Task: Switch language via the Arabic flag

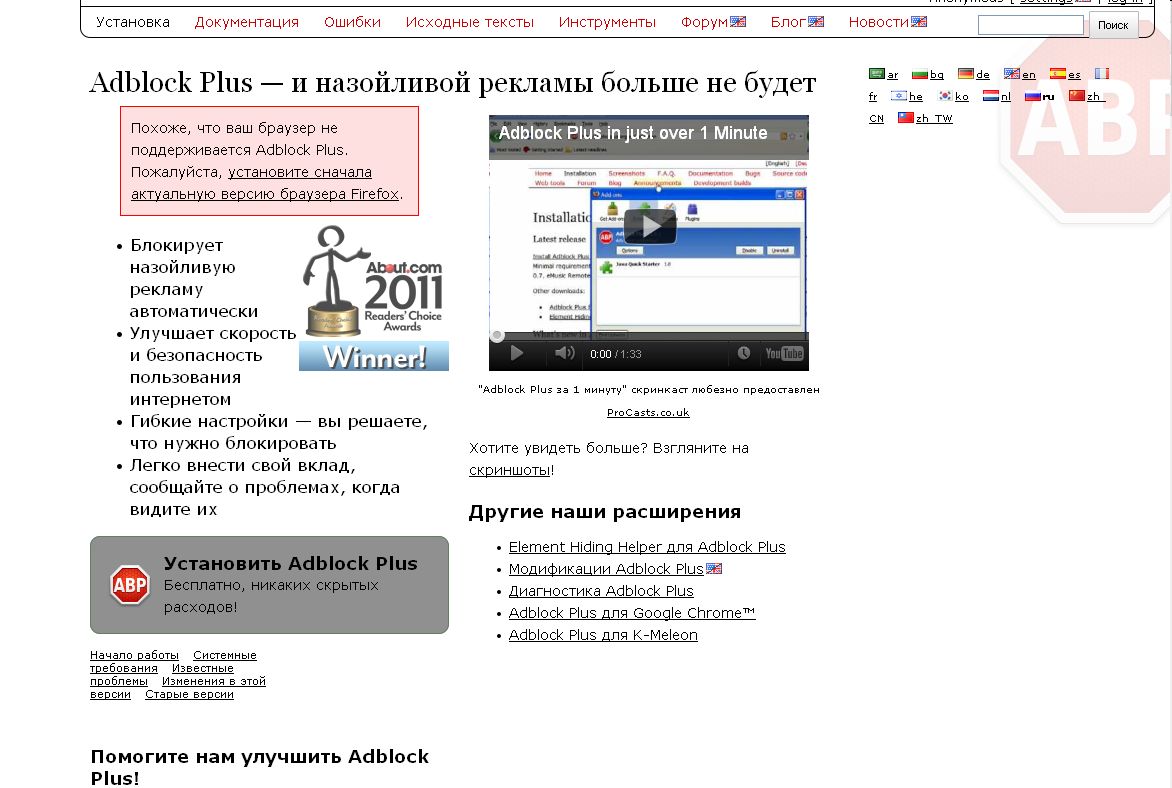Action: click(877, 73)
